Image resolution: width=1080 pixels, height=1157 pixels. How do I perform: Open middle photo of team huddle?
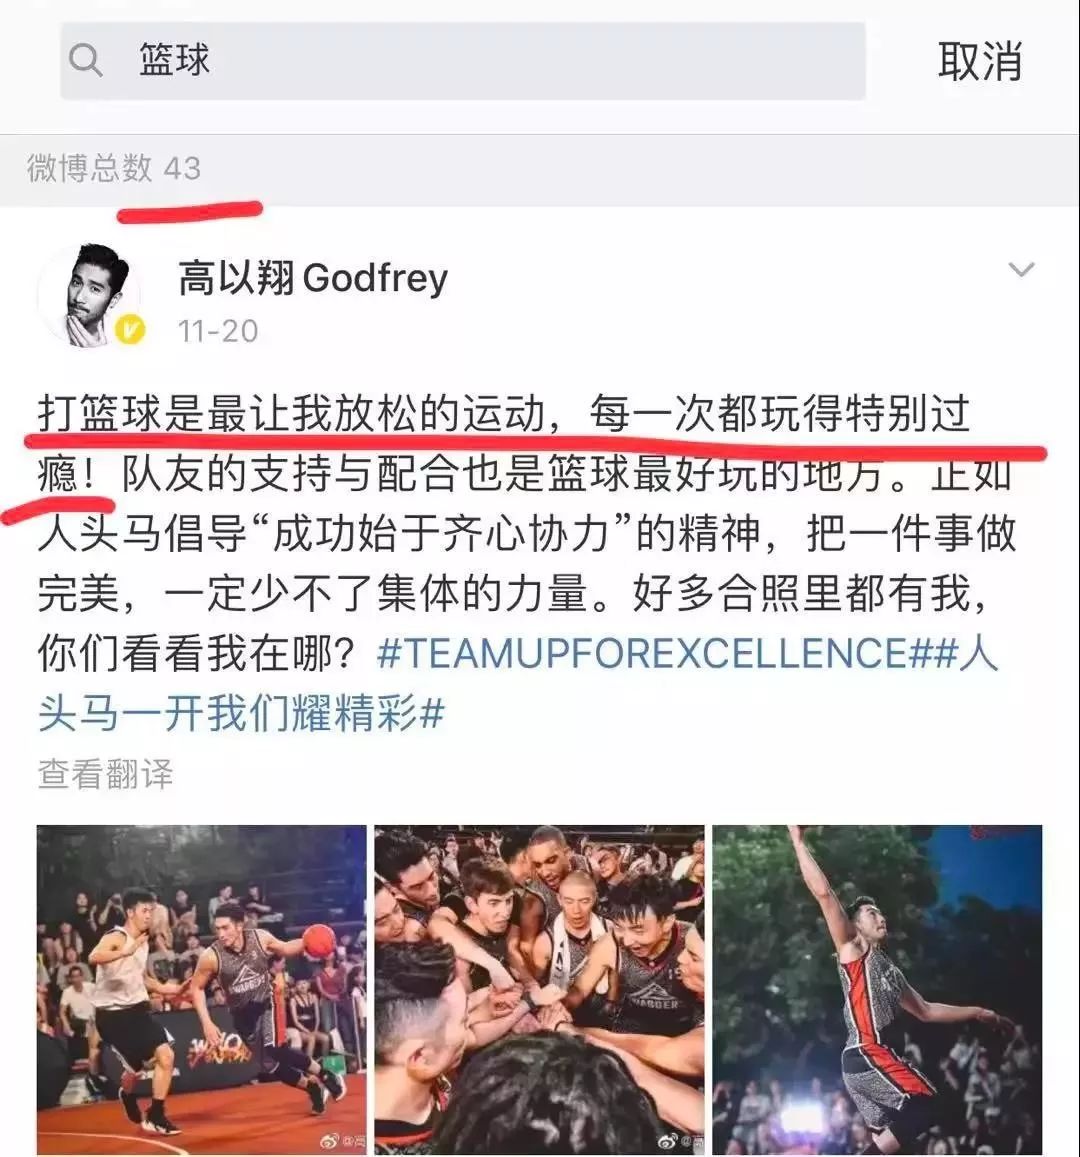click(x=539, y=990)
